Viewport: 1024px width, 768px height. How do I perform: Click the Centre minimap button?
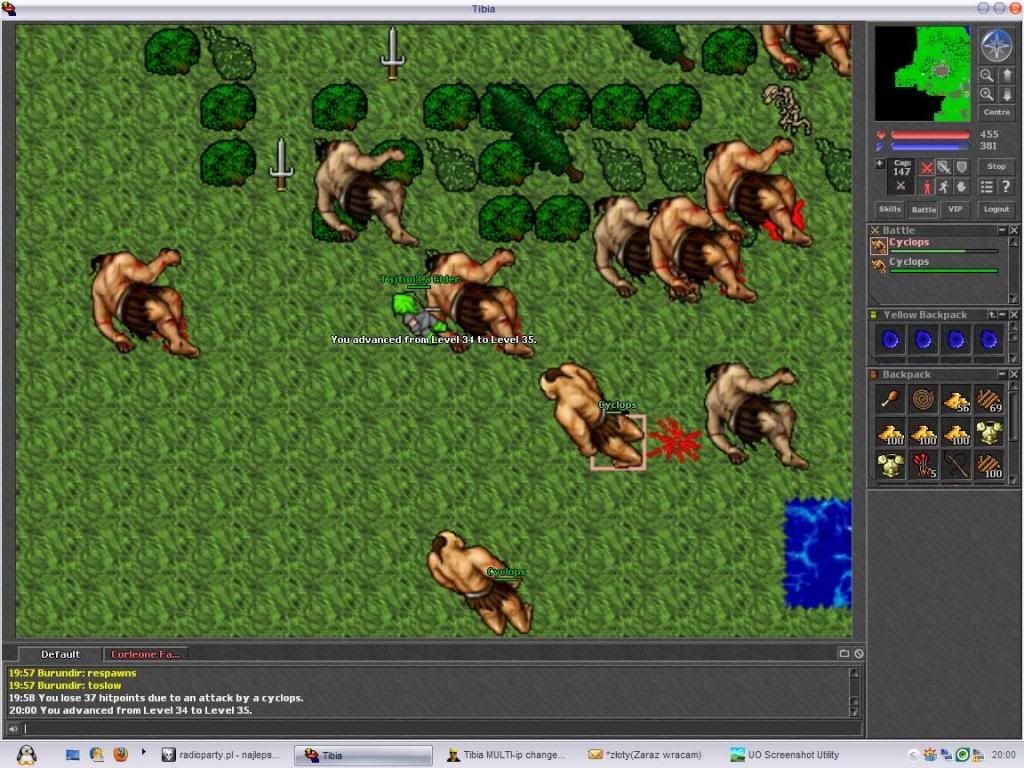pyautogui.click(x=997, y=112)
